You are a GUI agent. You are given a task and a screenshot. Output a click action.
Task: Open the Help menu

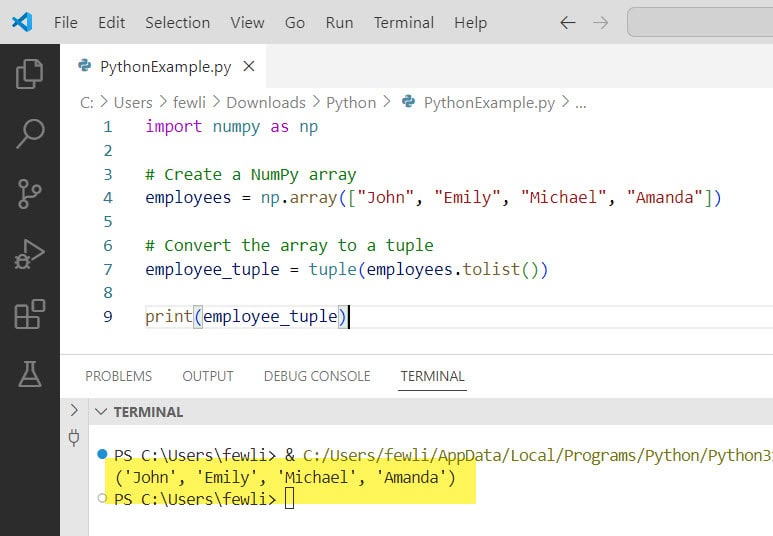click(x=470, y=23)
